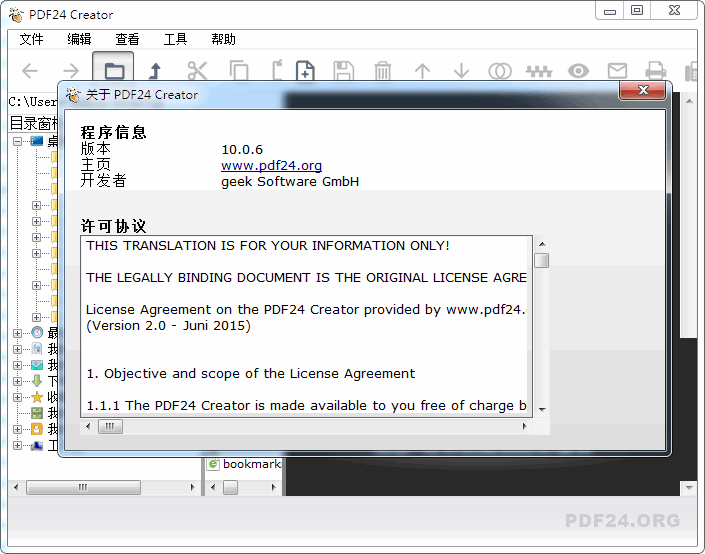Open the 文件 menu
Screen dimensions: 705x554
click(31, 40)
